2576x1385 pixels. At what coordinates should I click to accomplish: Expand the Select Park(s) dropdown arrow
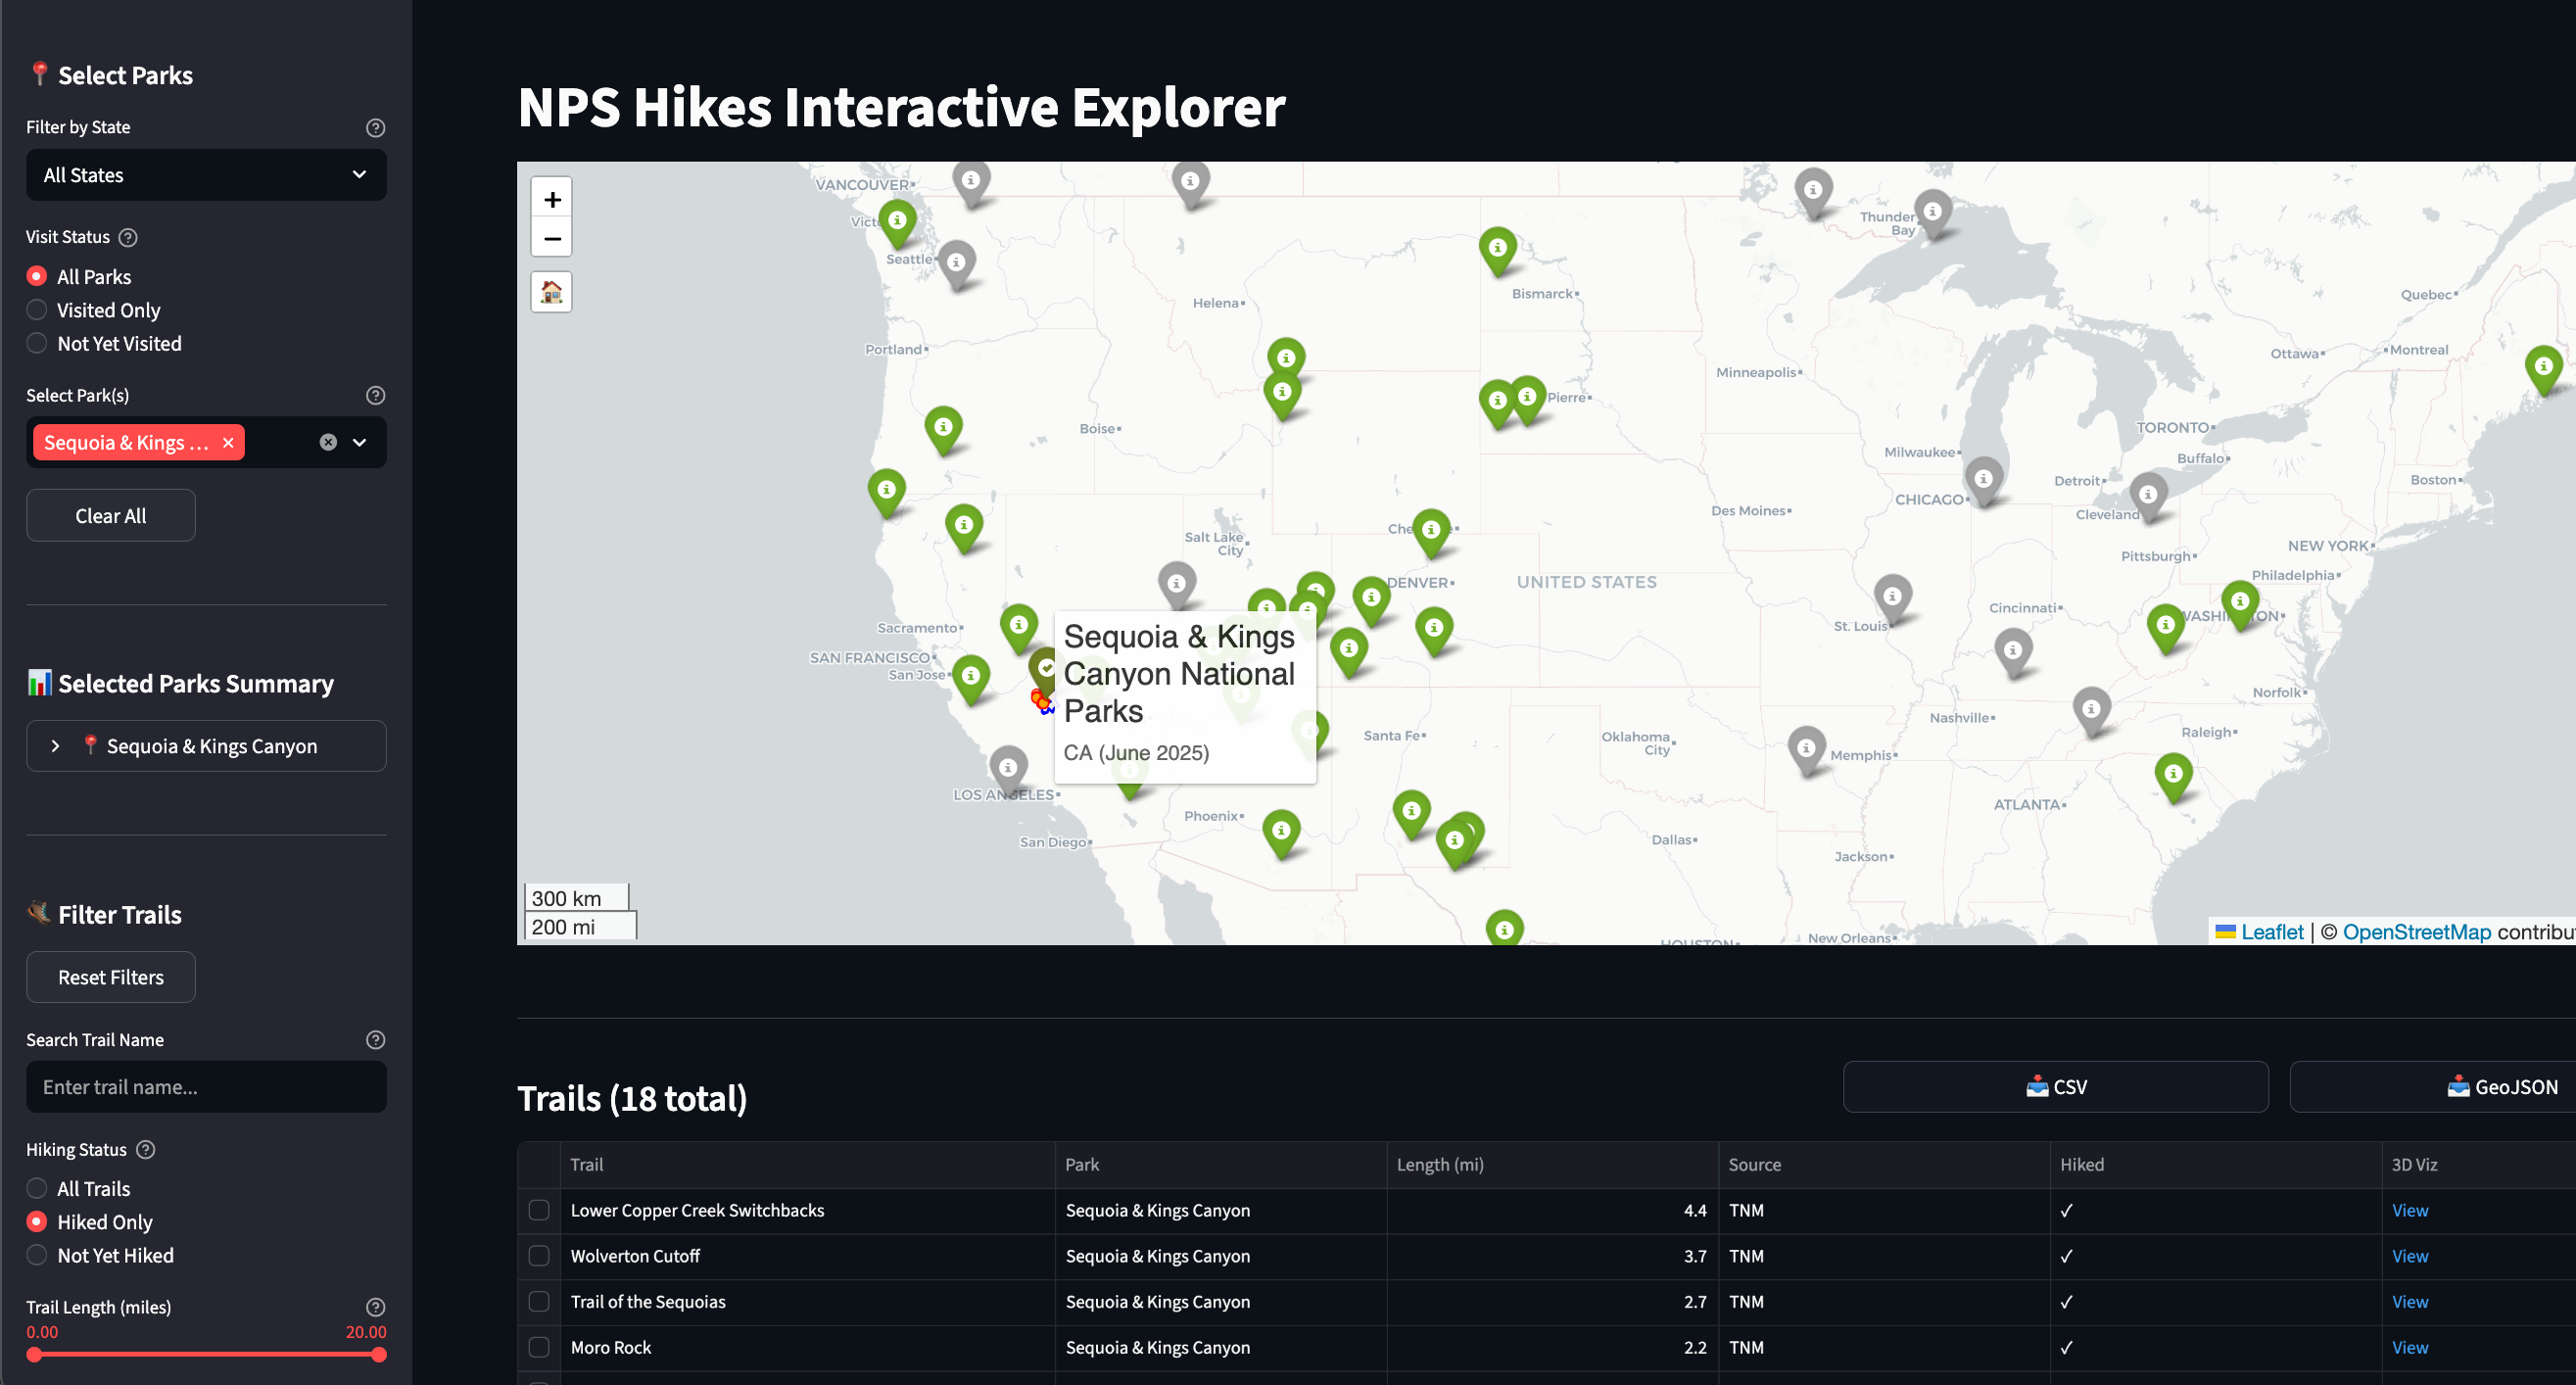(360, 443)
